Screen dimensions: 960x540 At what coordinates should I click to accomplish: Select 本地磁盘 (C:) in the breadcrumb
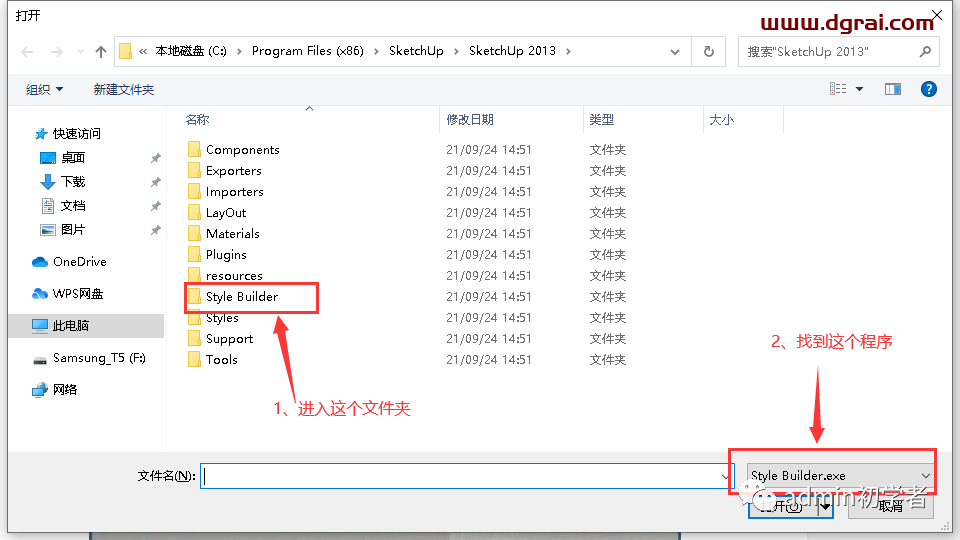190,51
